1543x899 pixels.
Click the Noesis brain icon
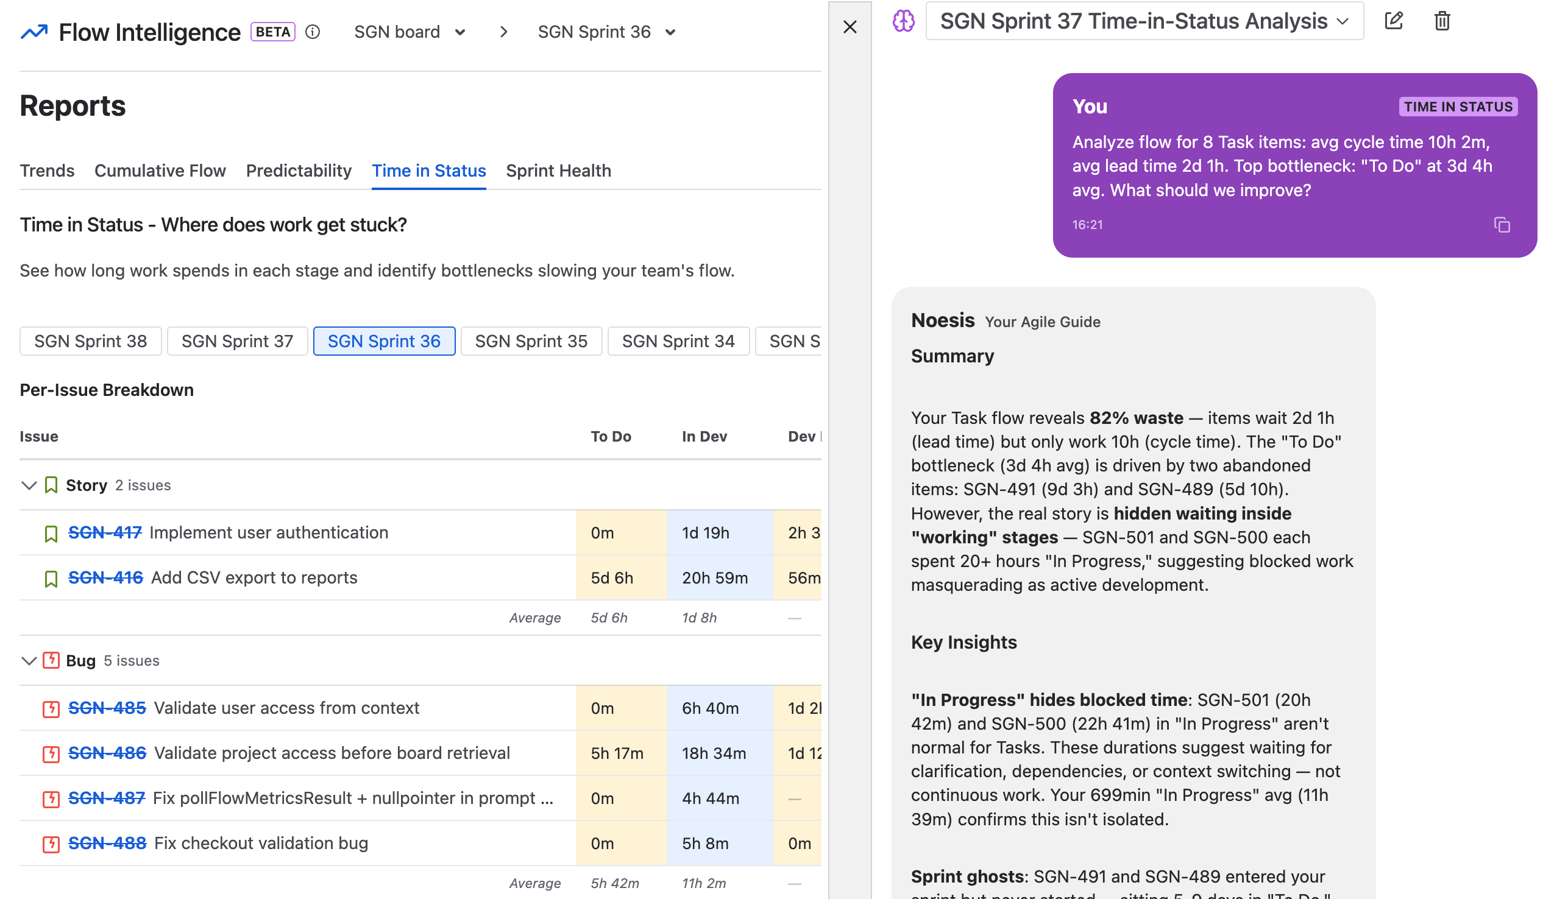903,21
